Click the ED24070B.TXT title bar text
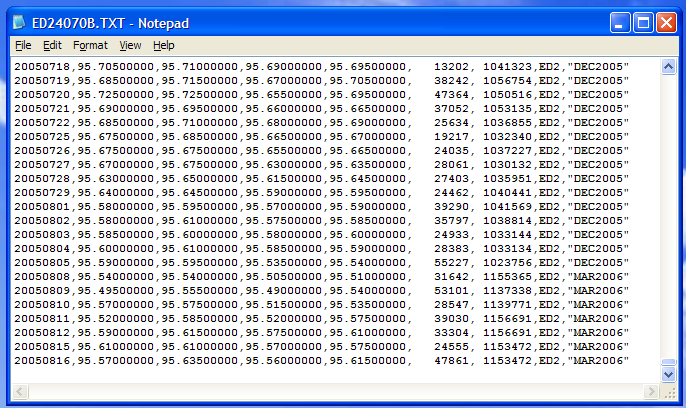Viewport: 686px width, 408px height. point(110,22)
